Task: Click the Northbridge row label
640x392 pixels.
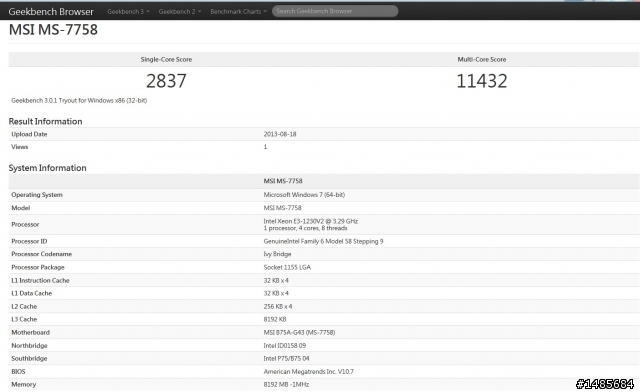Action: coord(29,345)
